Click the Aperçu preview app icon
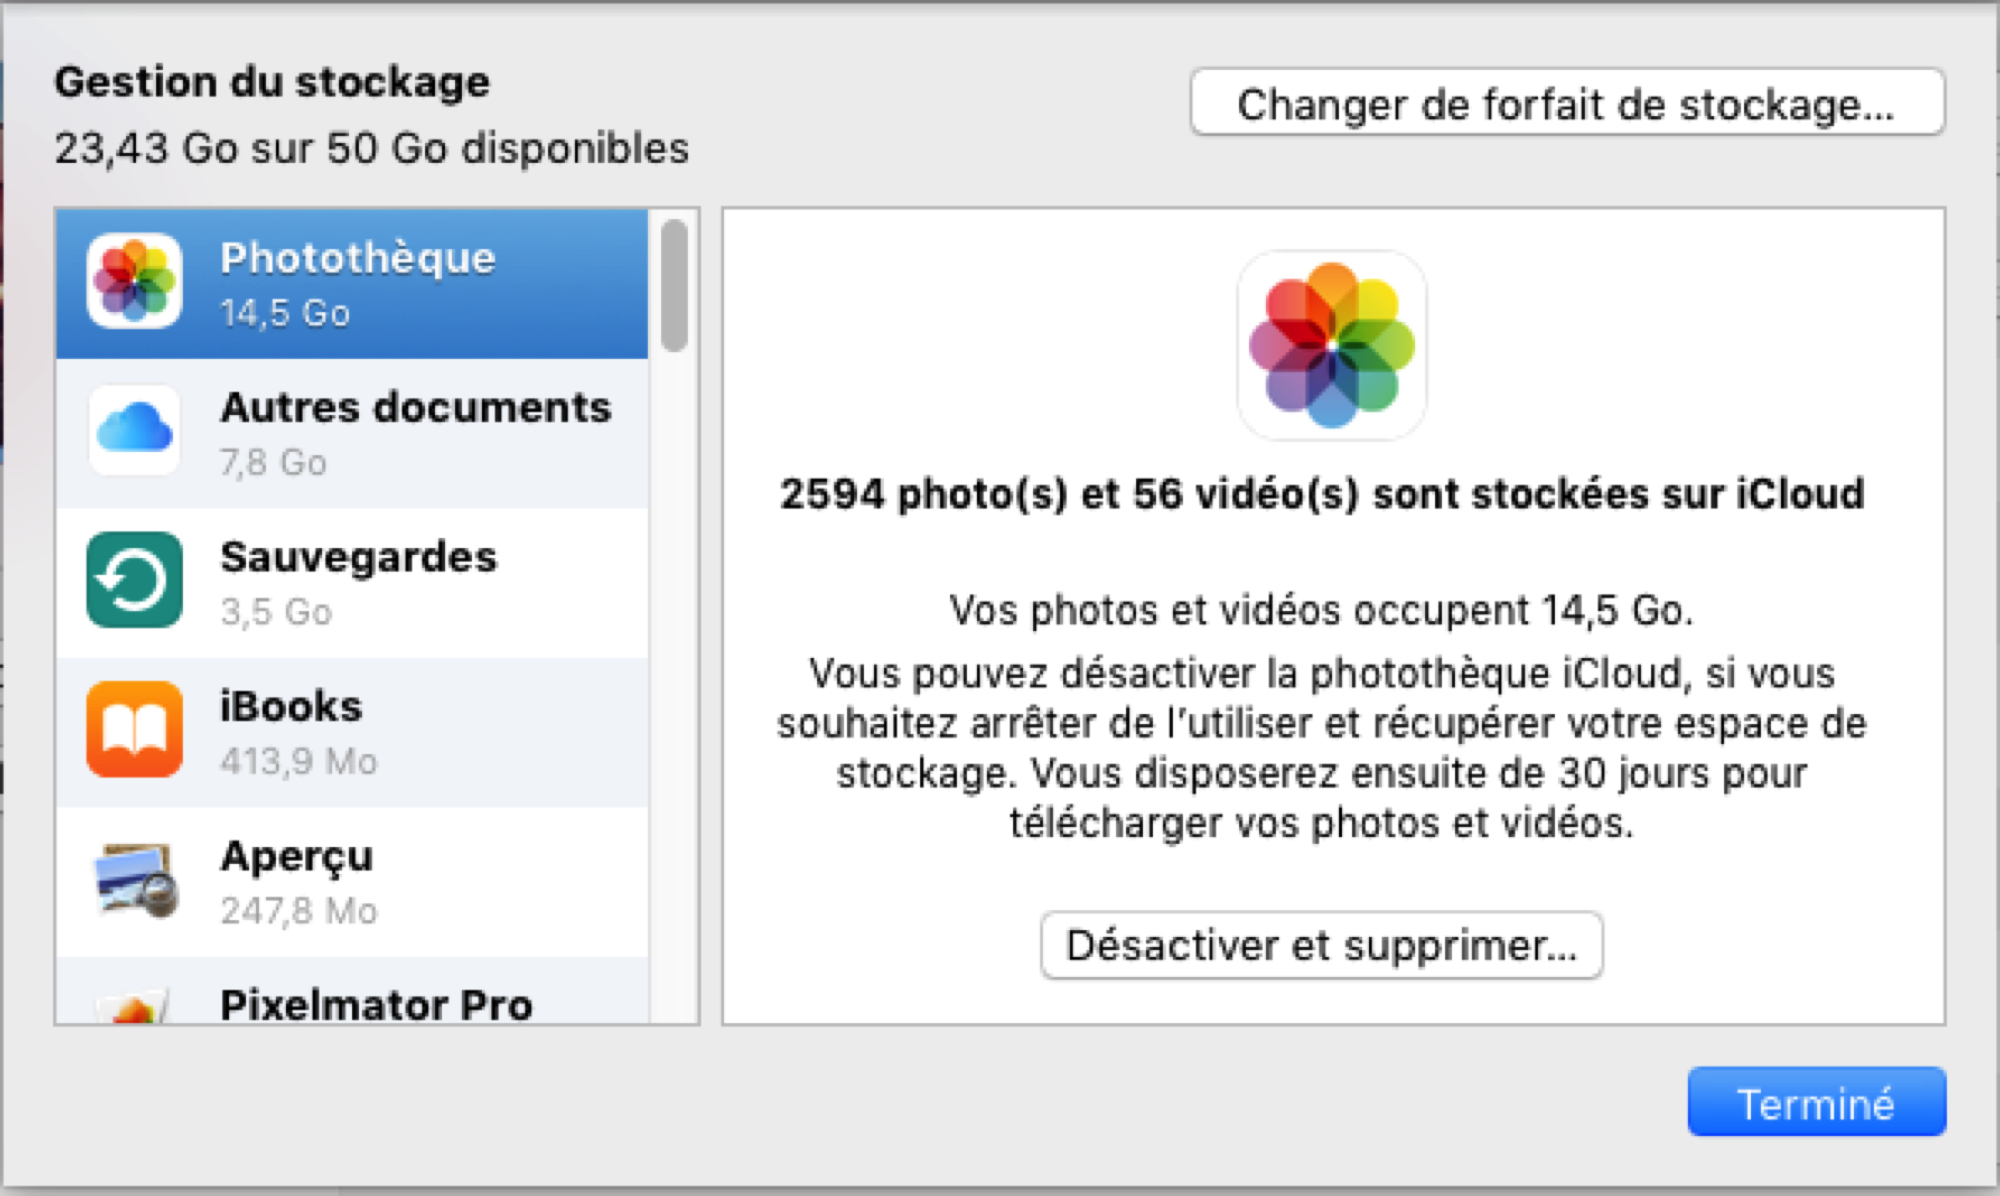Screen dimensions: 2000x1196 134,880
